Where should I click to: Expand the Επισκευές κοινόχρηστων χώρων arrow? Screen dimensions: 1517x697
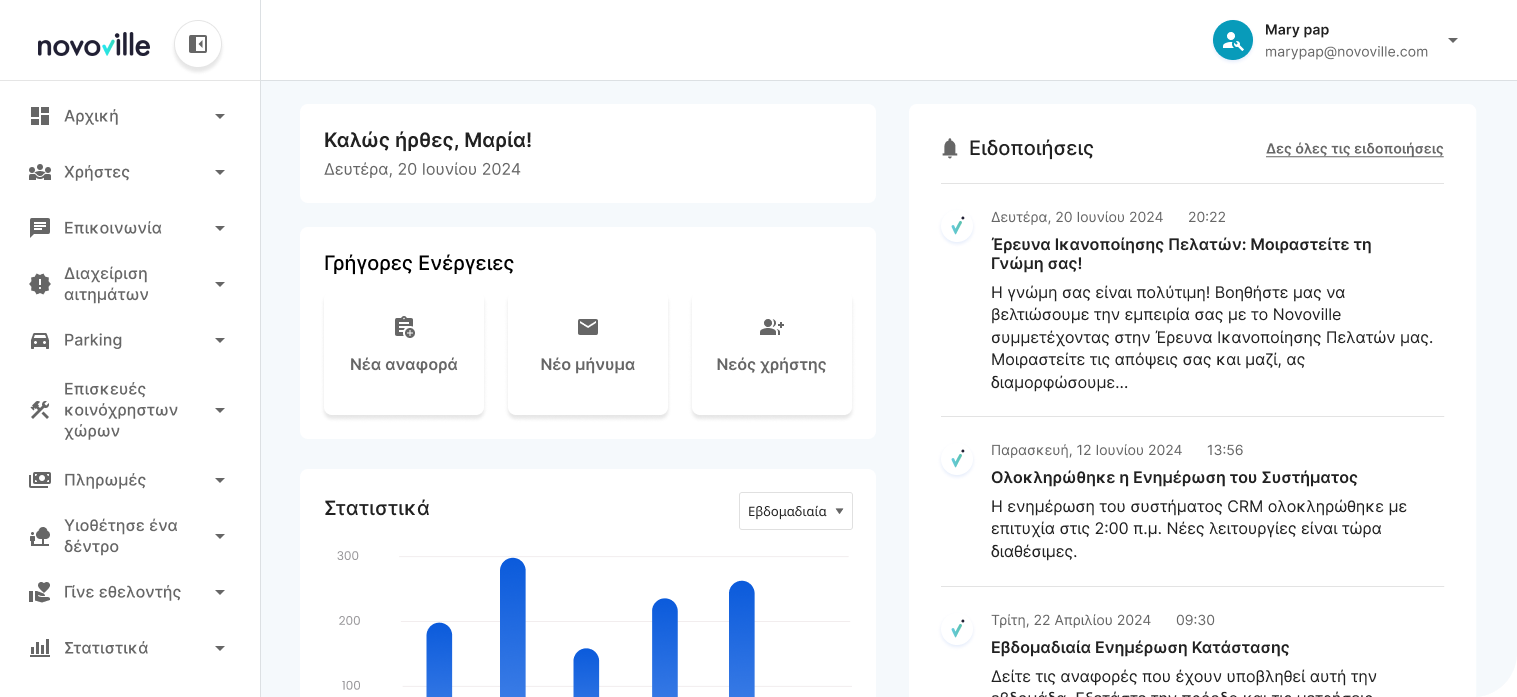click(220, 410)
